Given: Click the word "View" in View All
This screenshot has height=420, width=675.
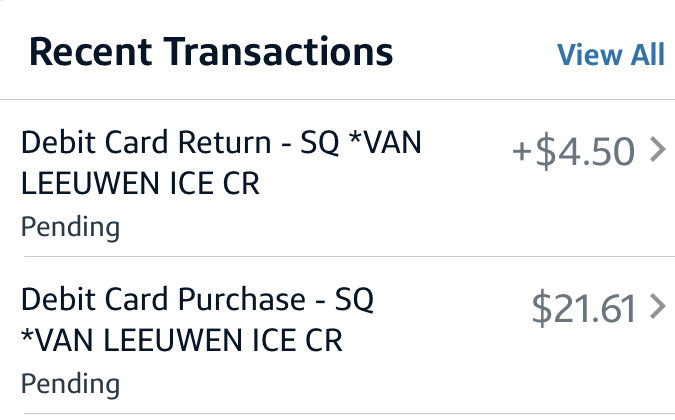Looking at the screenshot, I should 585,54.
